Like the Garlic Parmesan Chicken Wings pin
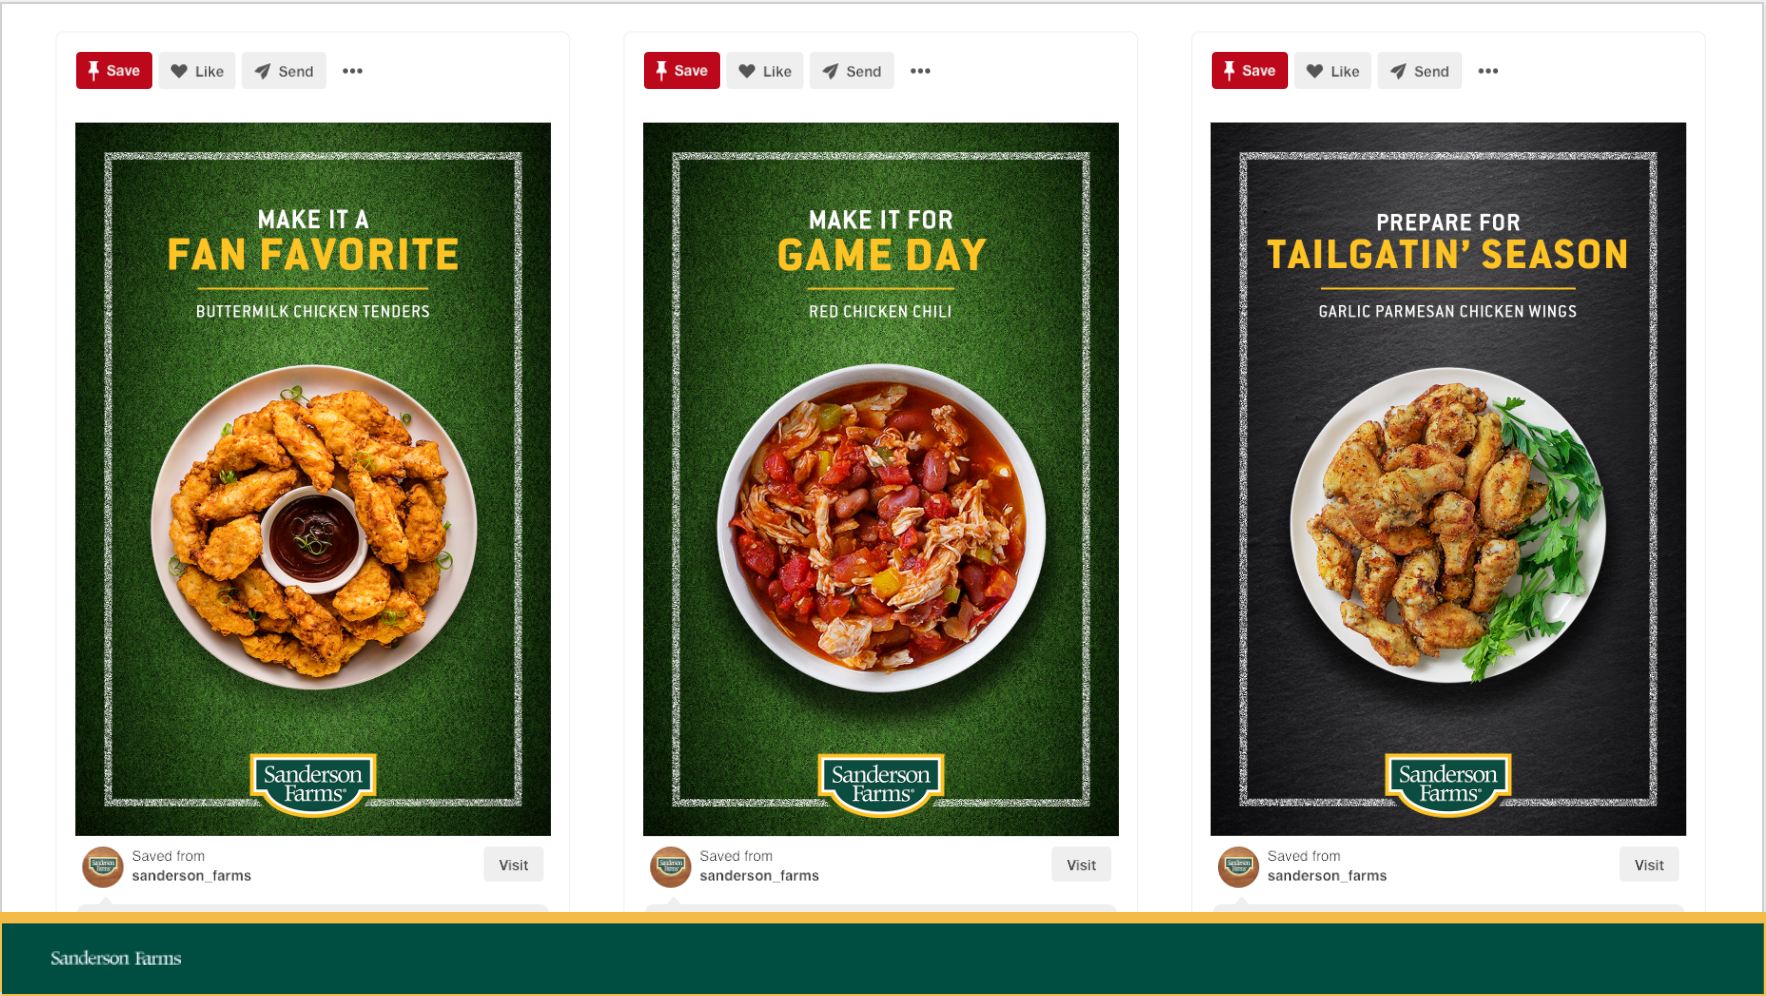 pos(1333,71)
